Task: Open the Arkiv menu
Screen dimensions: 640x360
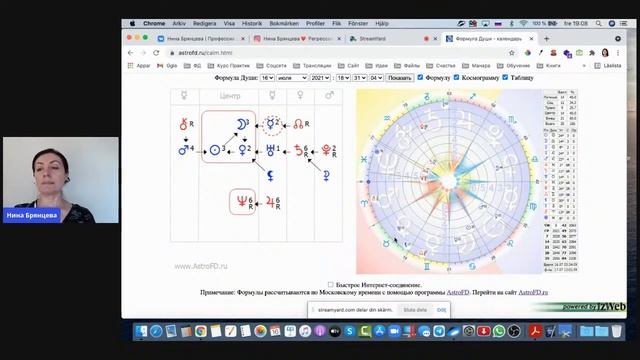Action: point(179,24)
